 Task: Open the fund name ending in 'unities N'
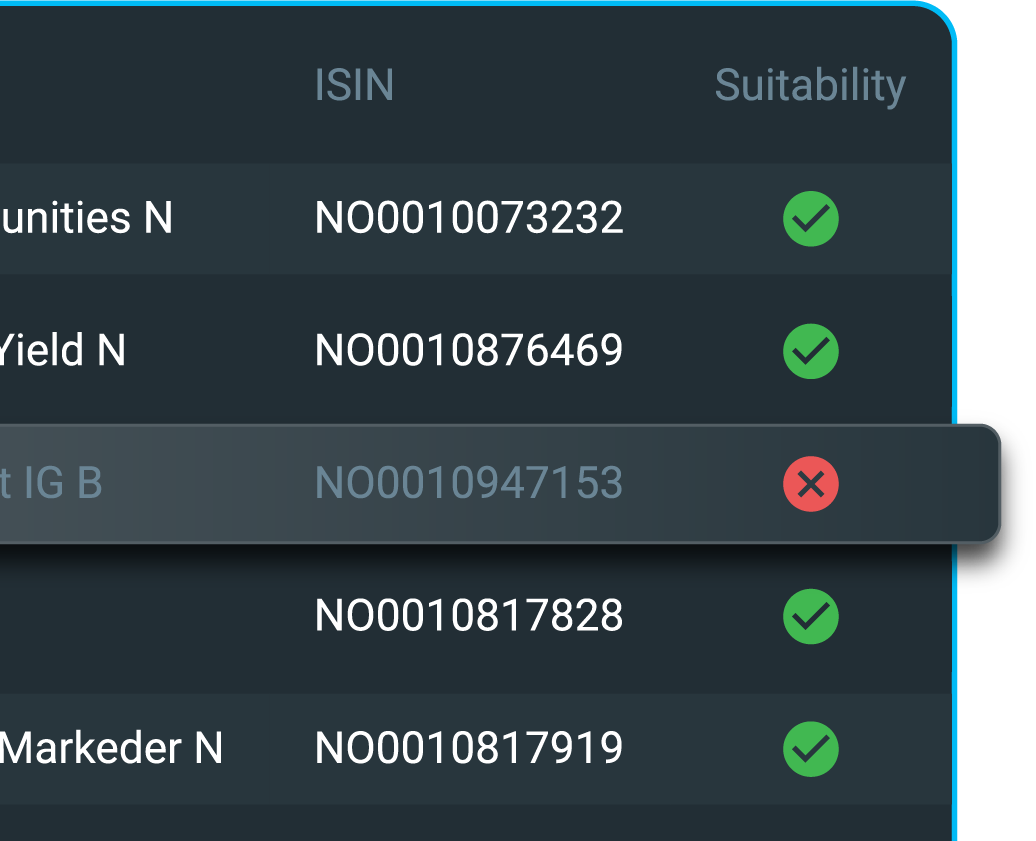coord(86,218)
